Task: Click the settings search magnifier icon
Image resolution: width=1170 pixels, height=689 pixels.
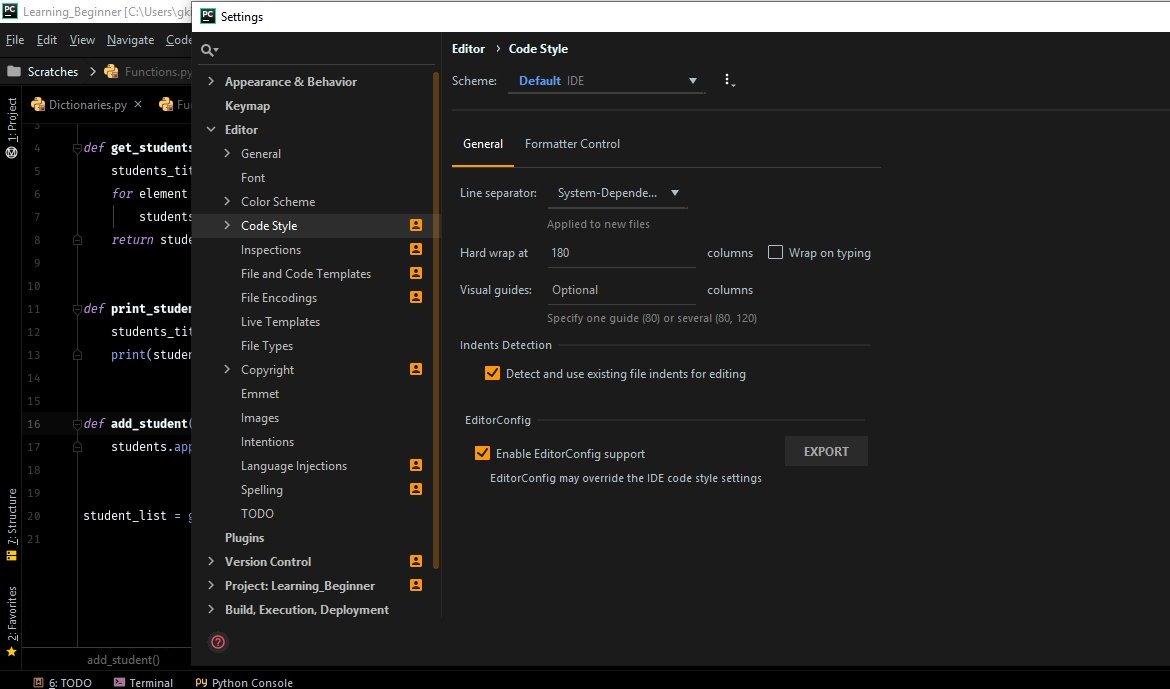Action: pos(208,50)
